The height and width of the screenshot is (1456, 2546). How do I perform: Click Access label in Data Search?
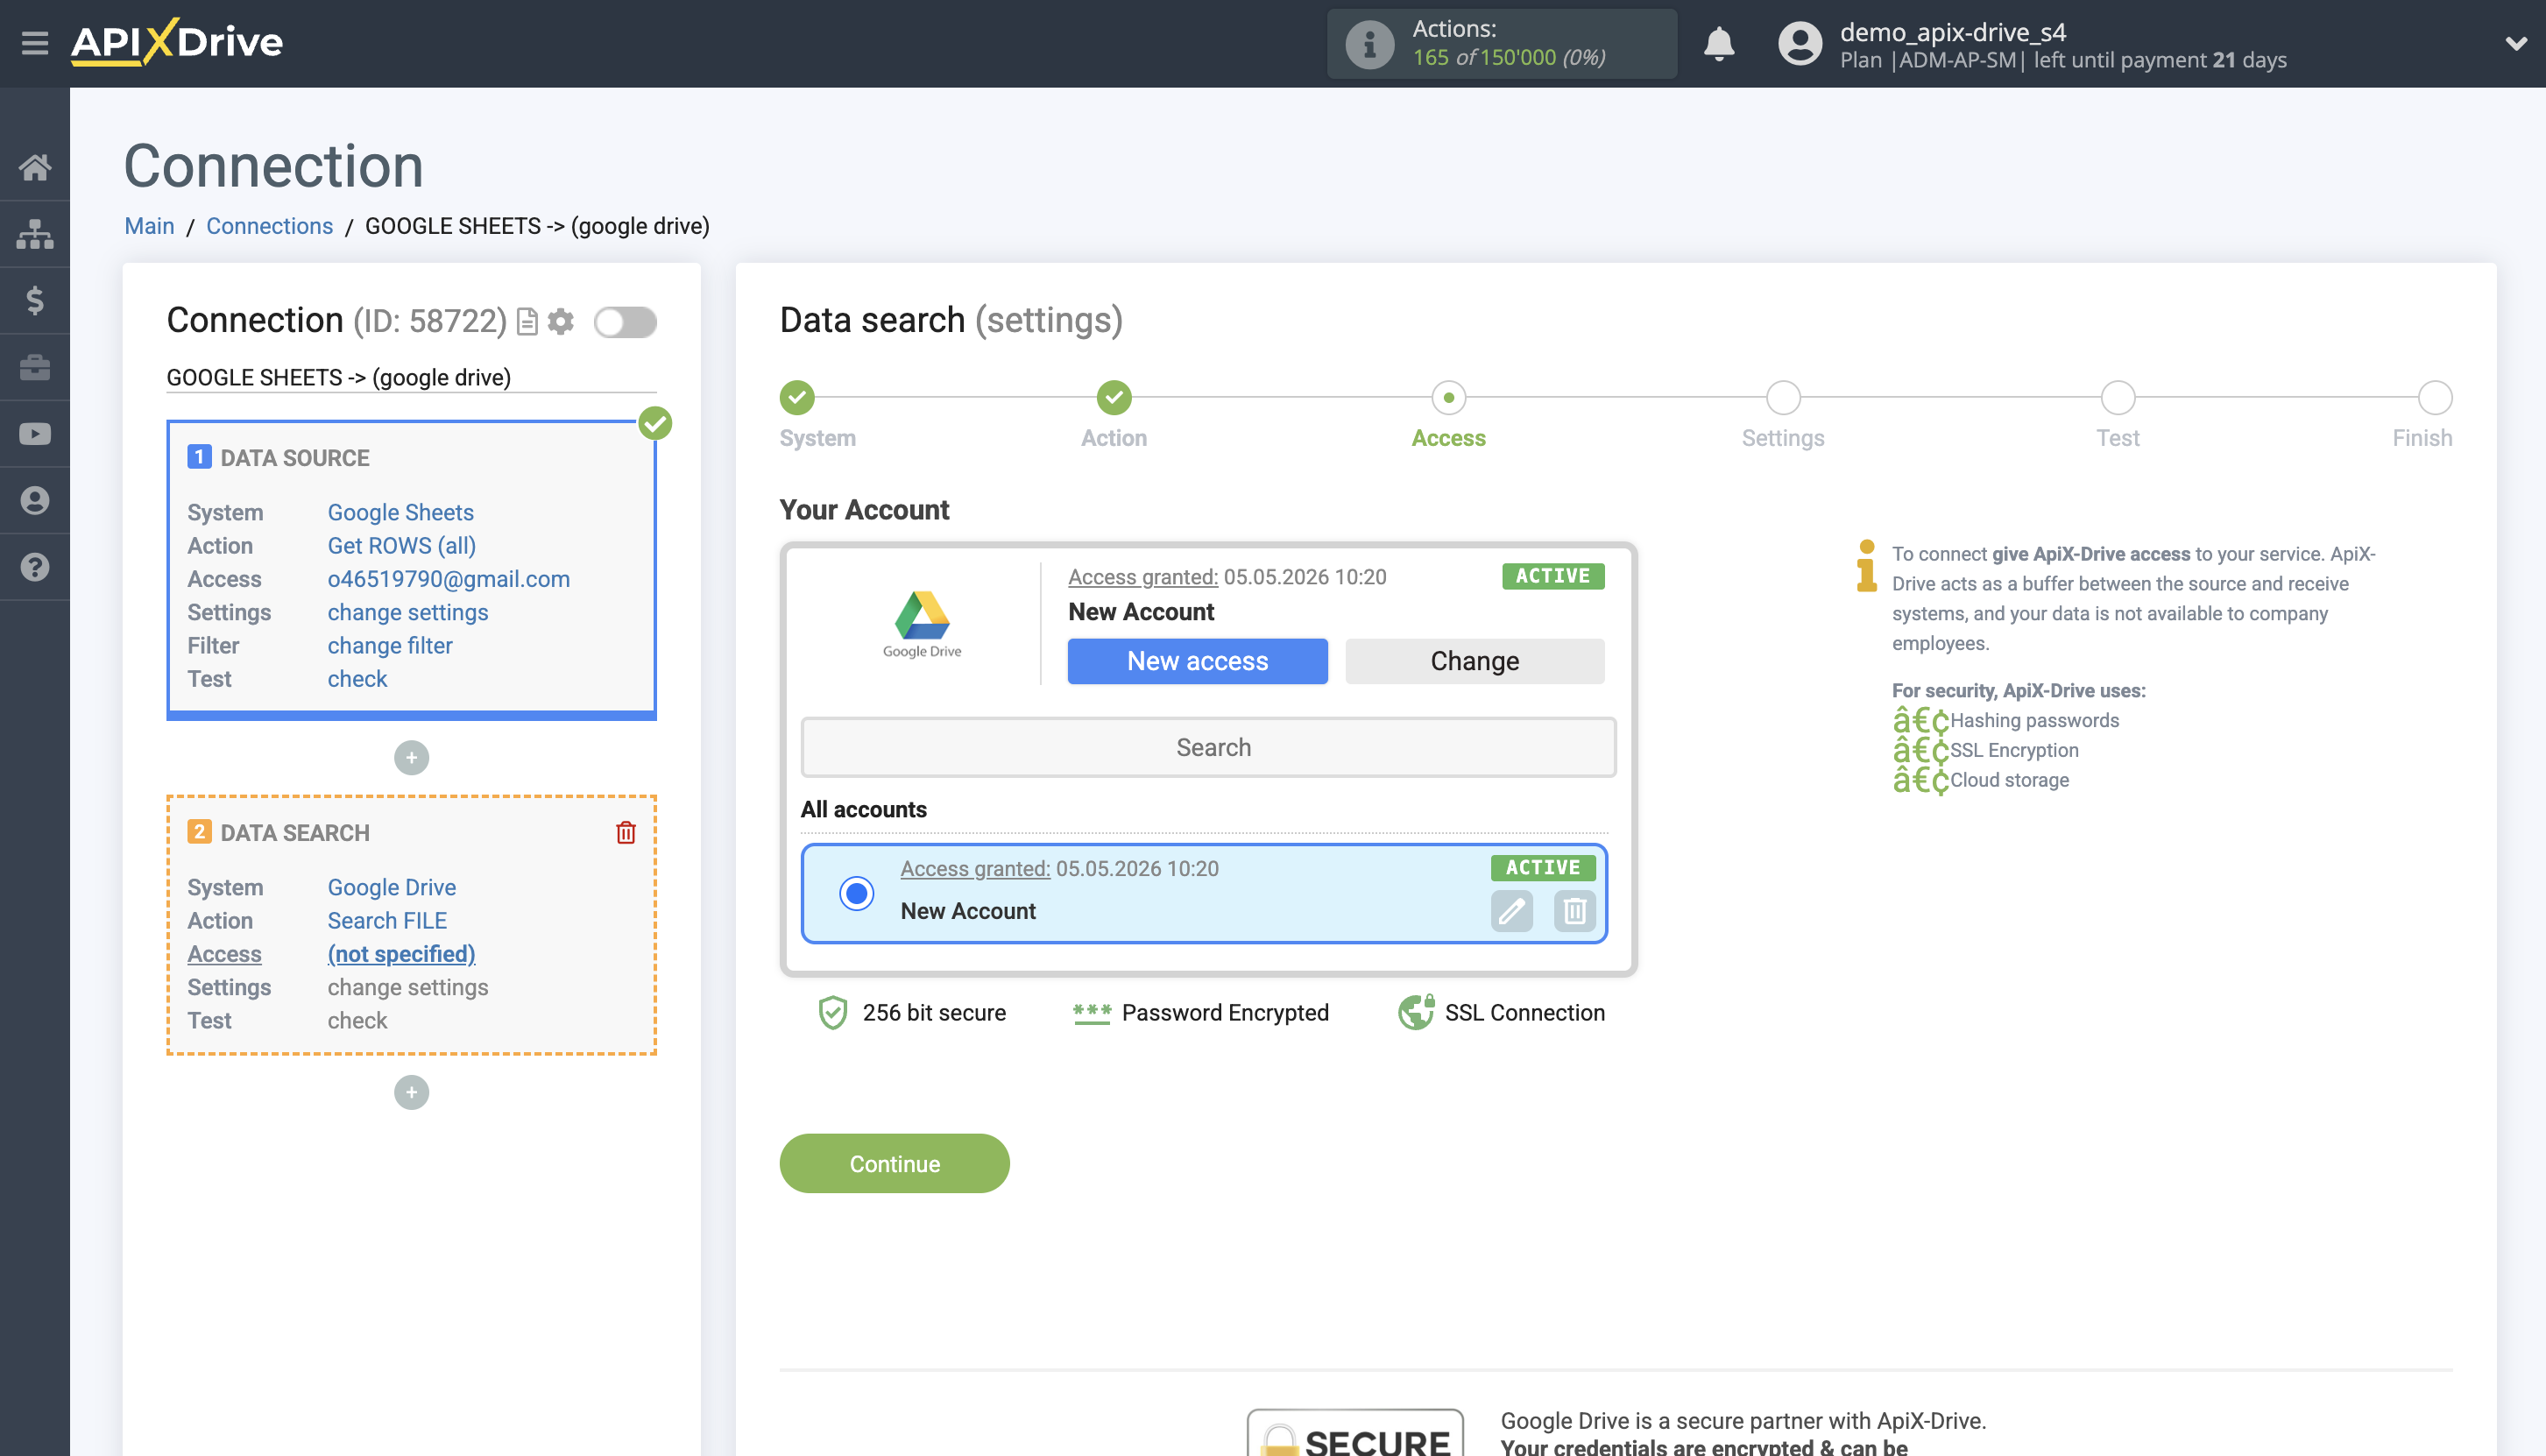[224, 955]
